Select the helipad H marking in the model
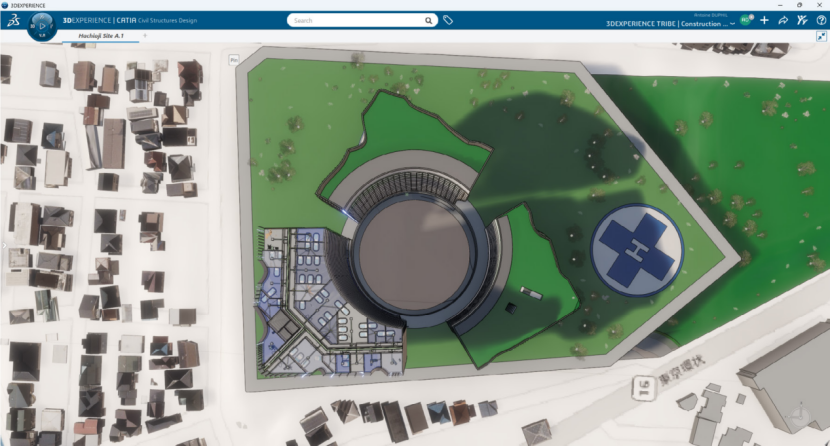 (637, 250)
